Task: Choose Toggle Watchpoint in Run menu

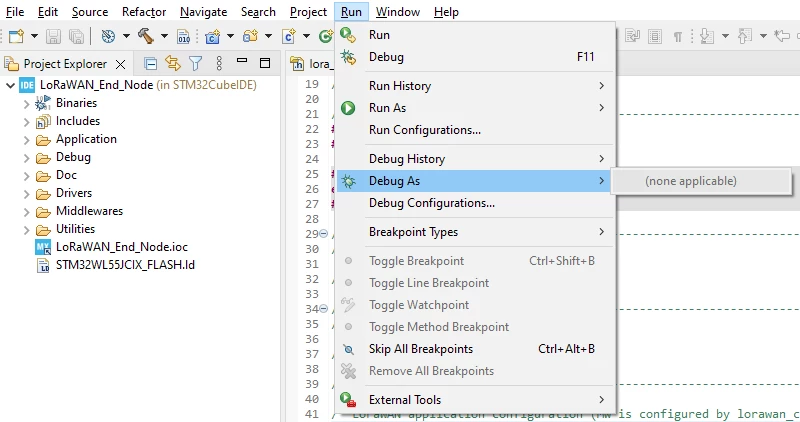Action: point(476,305)
